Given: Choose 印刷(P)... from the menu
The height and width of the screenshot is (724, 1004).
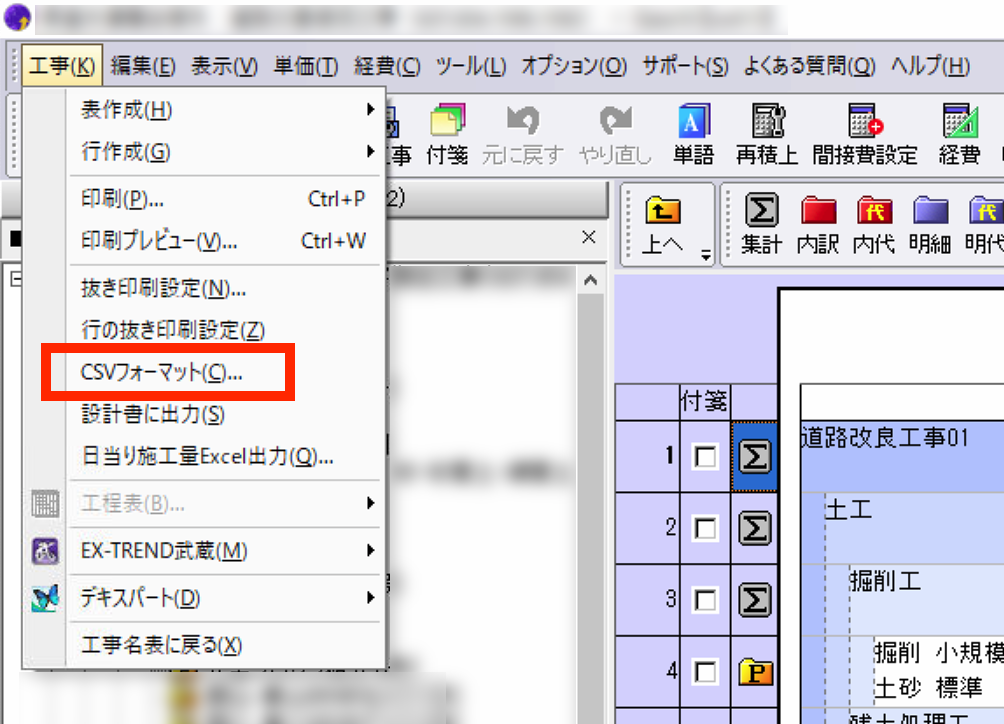Looking at the screenshot, I should click(x=224, y=199).
